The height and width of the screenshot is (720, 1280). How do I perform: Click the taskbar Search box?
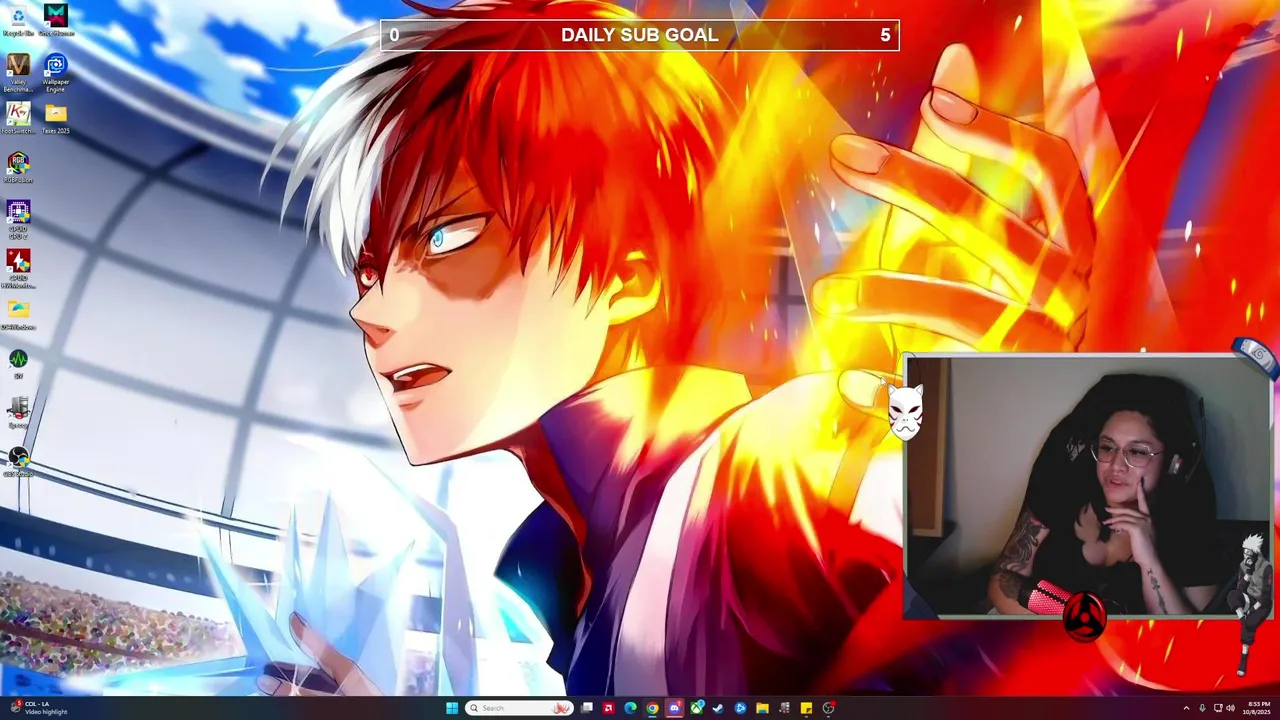click(520, 708)
